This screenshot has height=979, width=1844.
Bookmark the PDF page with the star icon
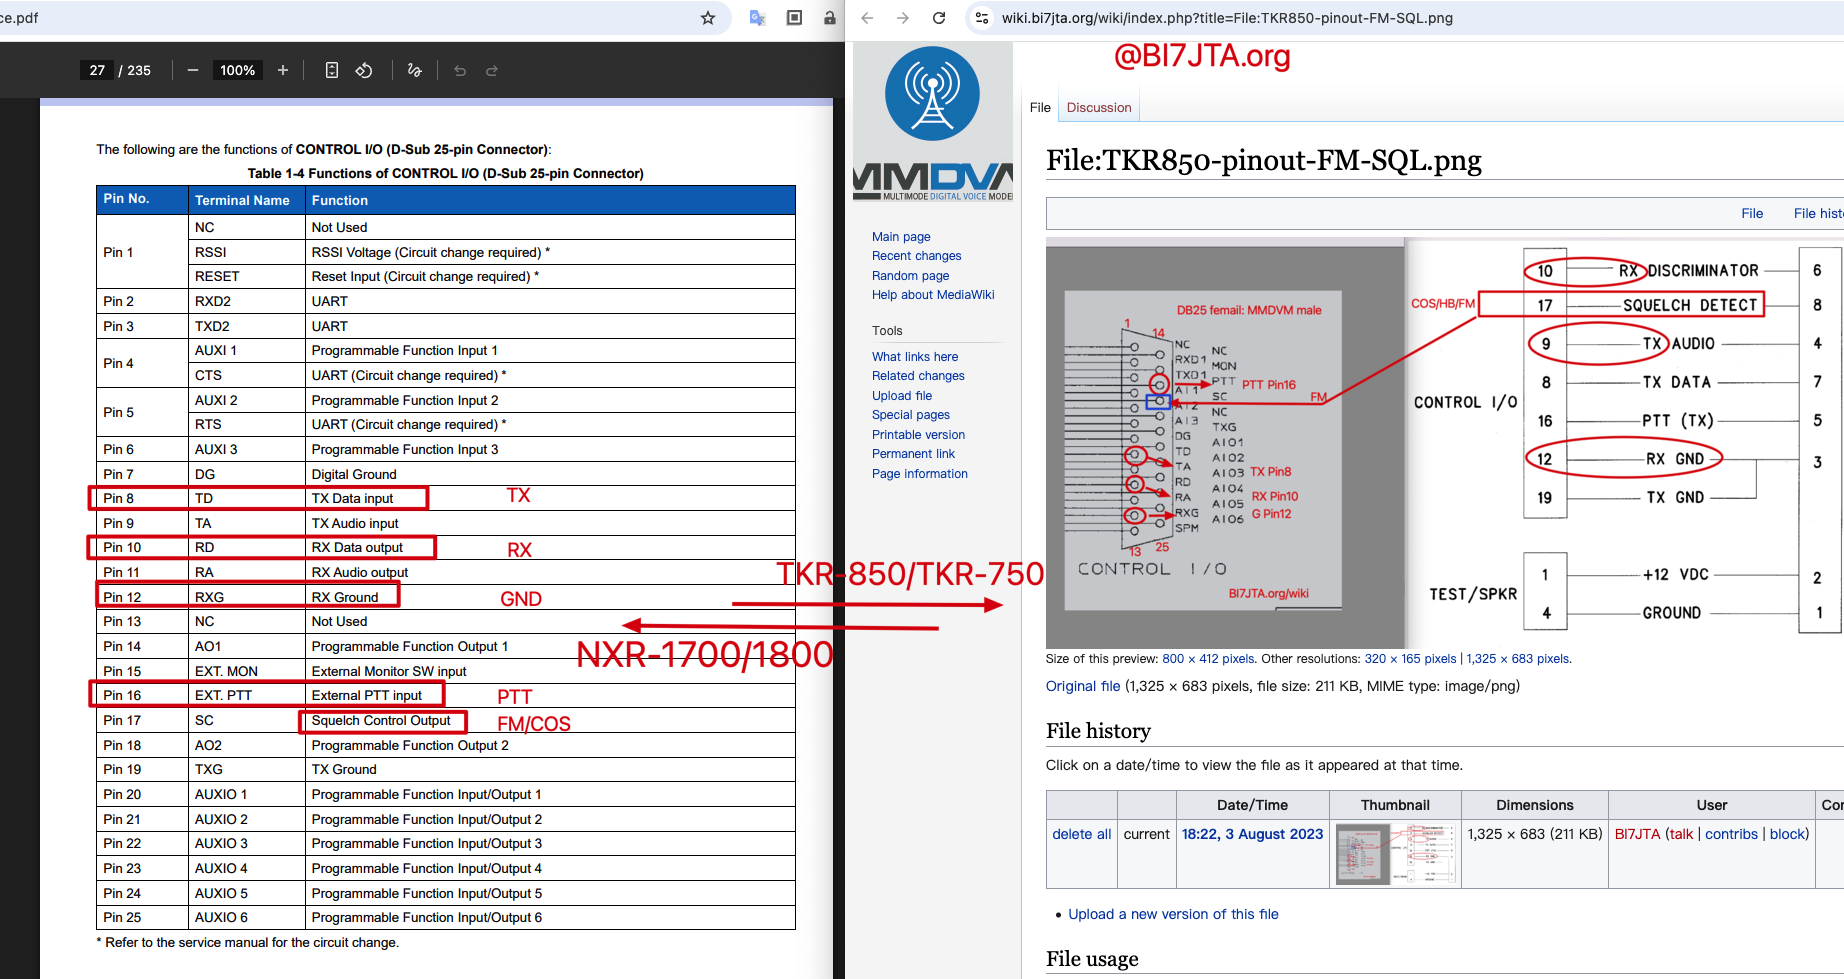(x=708, y=18)
